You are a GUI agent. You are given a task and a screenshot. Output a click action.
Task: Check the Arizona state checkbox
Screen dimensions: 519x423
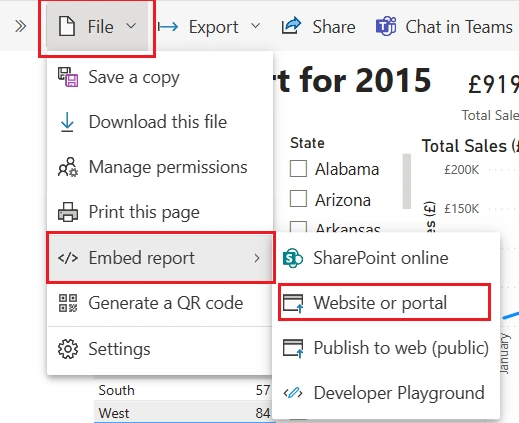(x=298, y=199)
